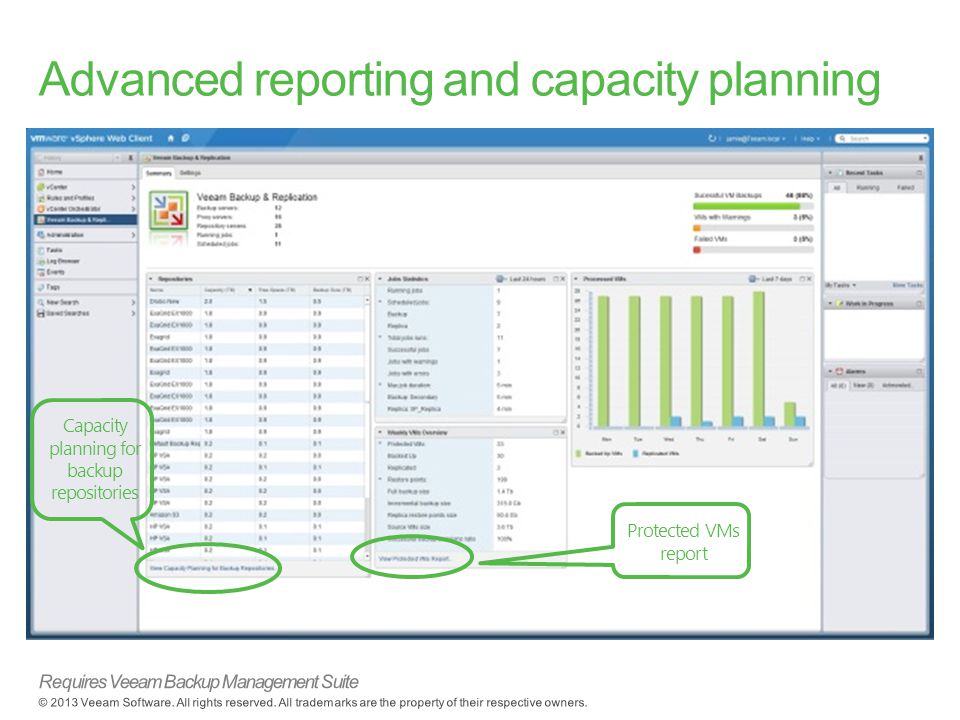
Task: Collapse Processed VMs panel triangle
Action: 576,279
